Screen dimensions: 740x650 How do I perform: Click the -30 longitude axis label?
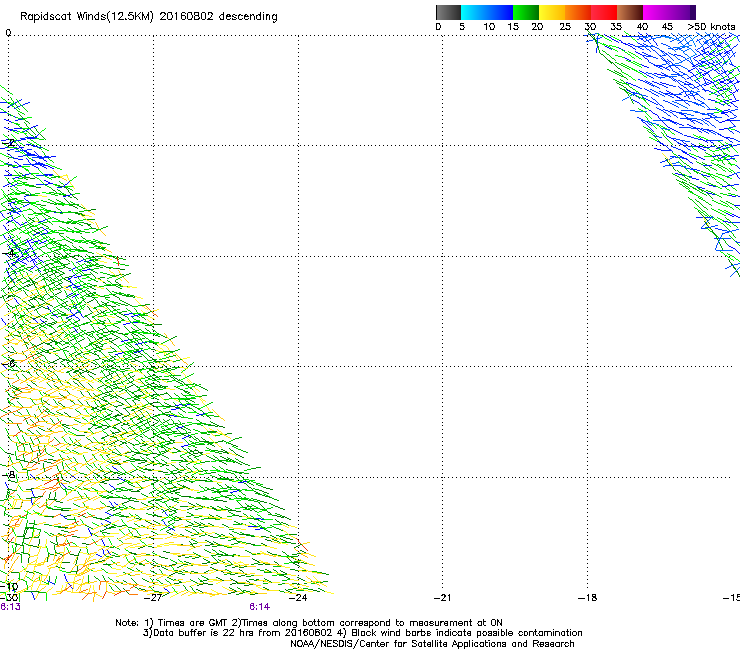coord(9,598)
